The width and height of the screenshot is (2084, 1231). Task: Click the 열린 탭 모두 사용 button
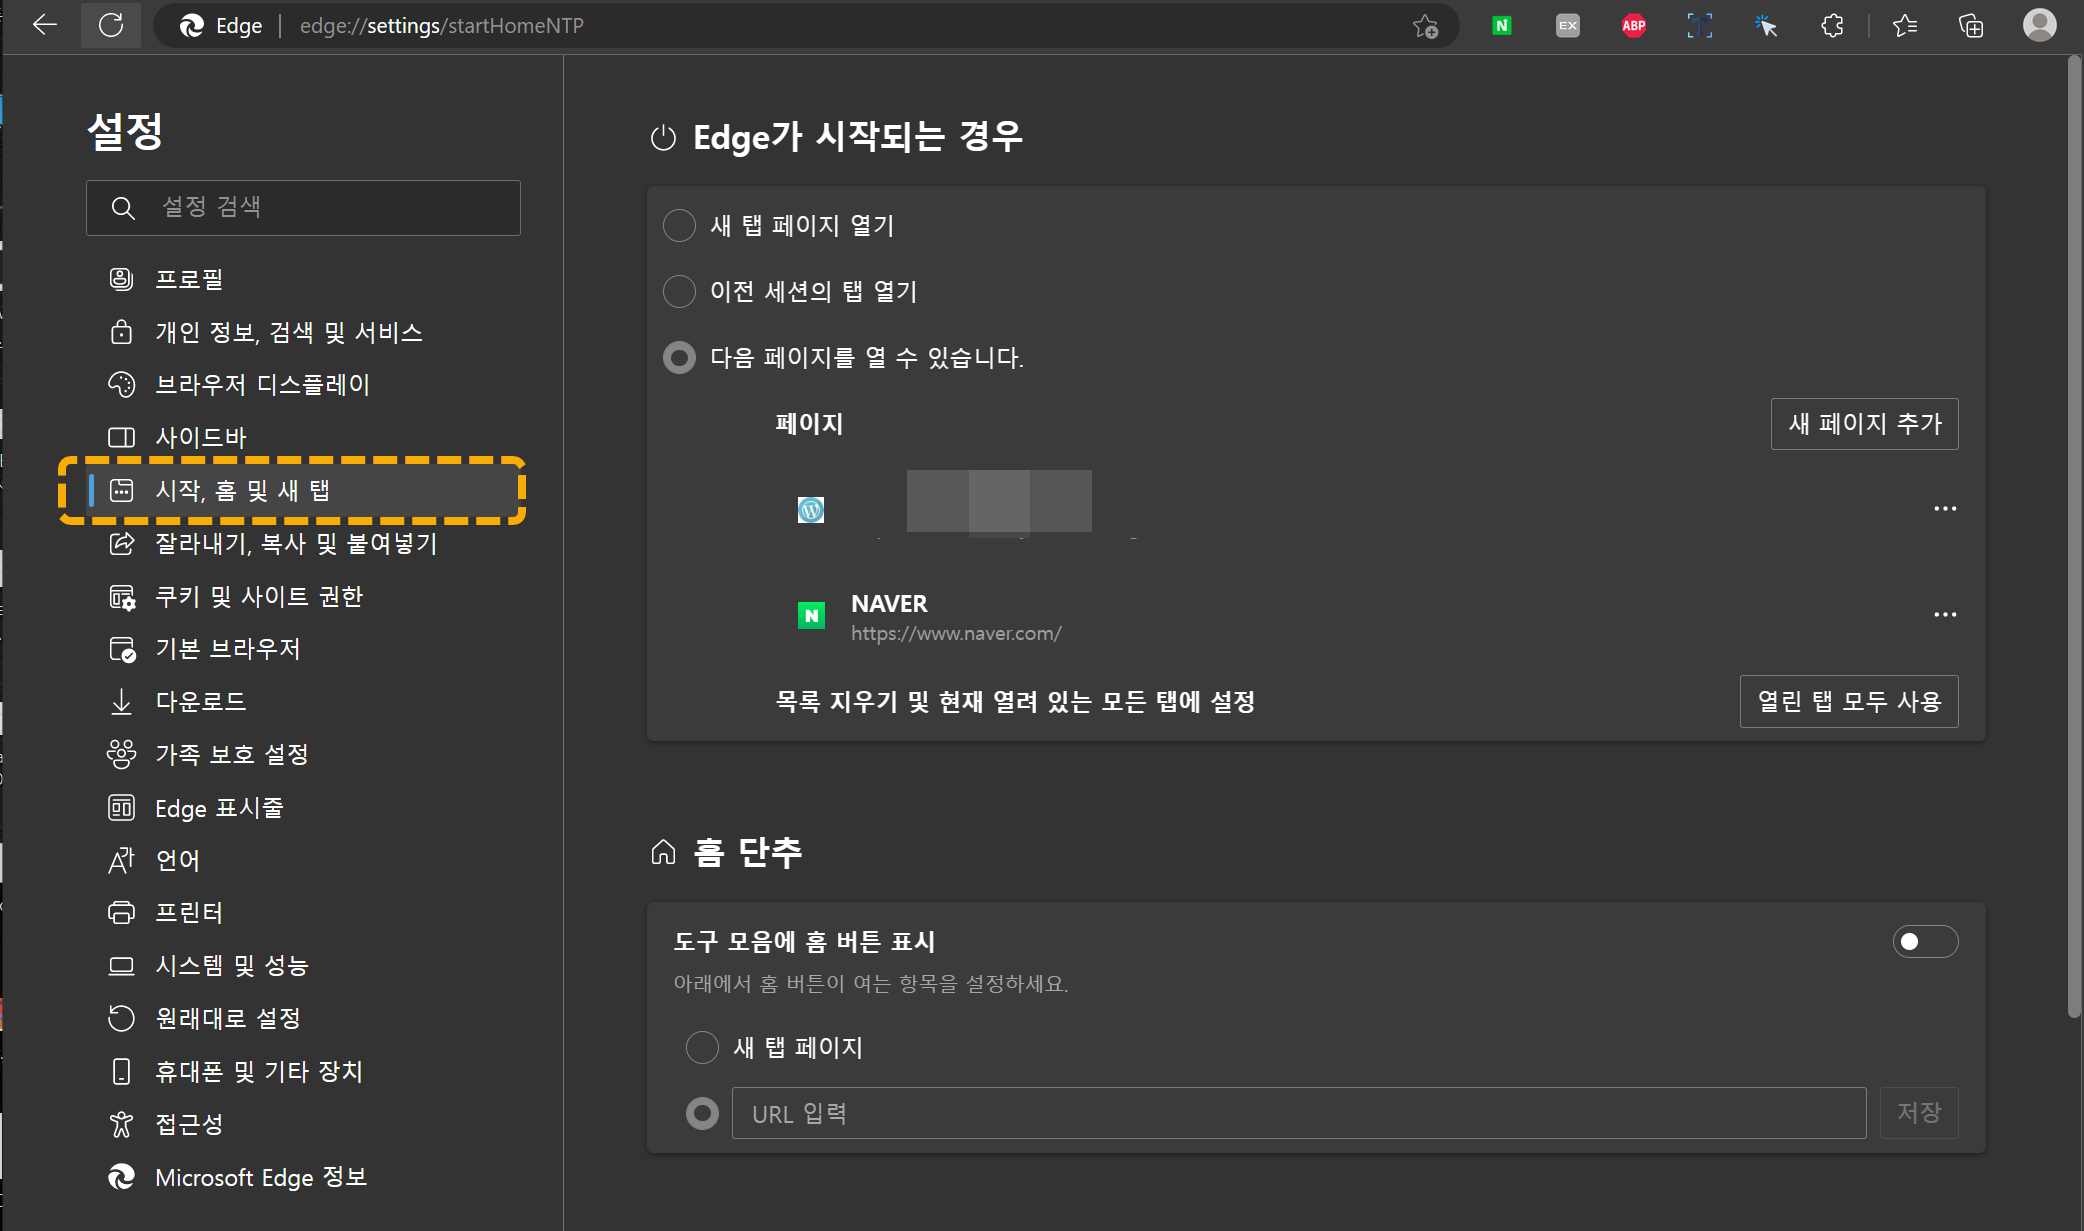1848,701
